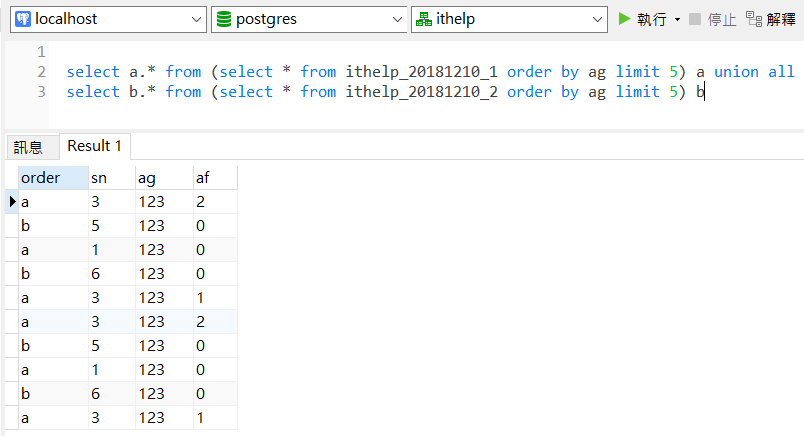Click the af column header
The height and width of the screenshot is (436, 804).
pos(215,178)
